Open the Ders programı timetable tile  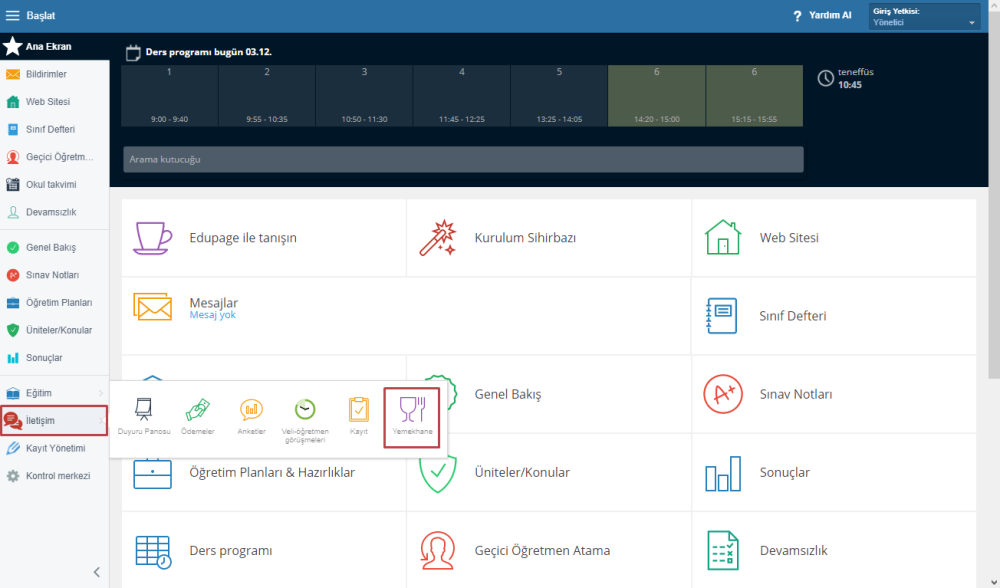tap(263, 550)
